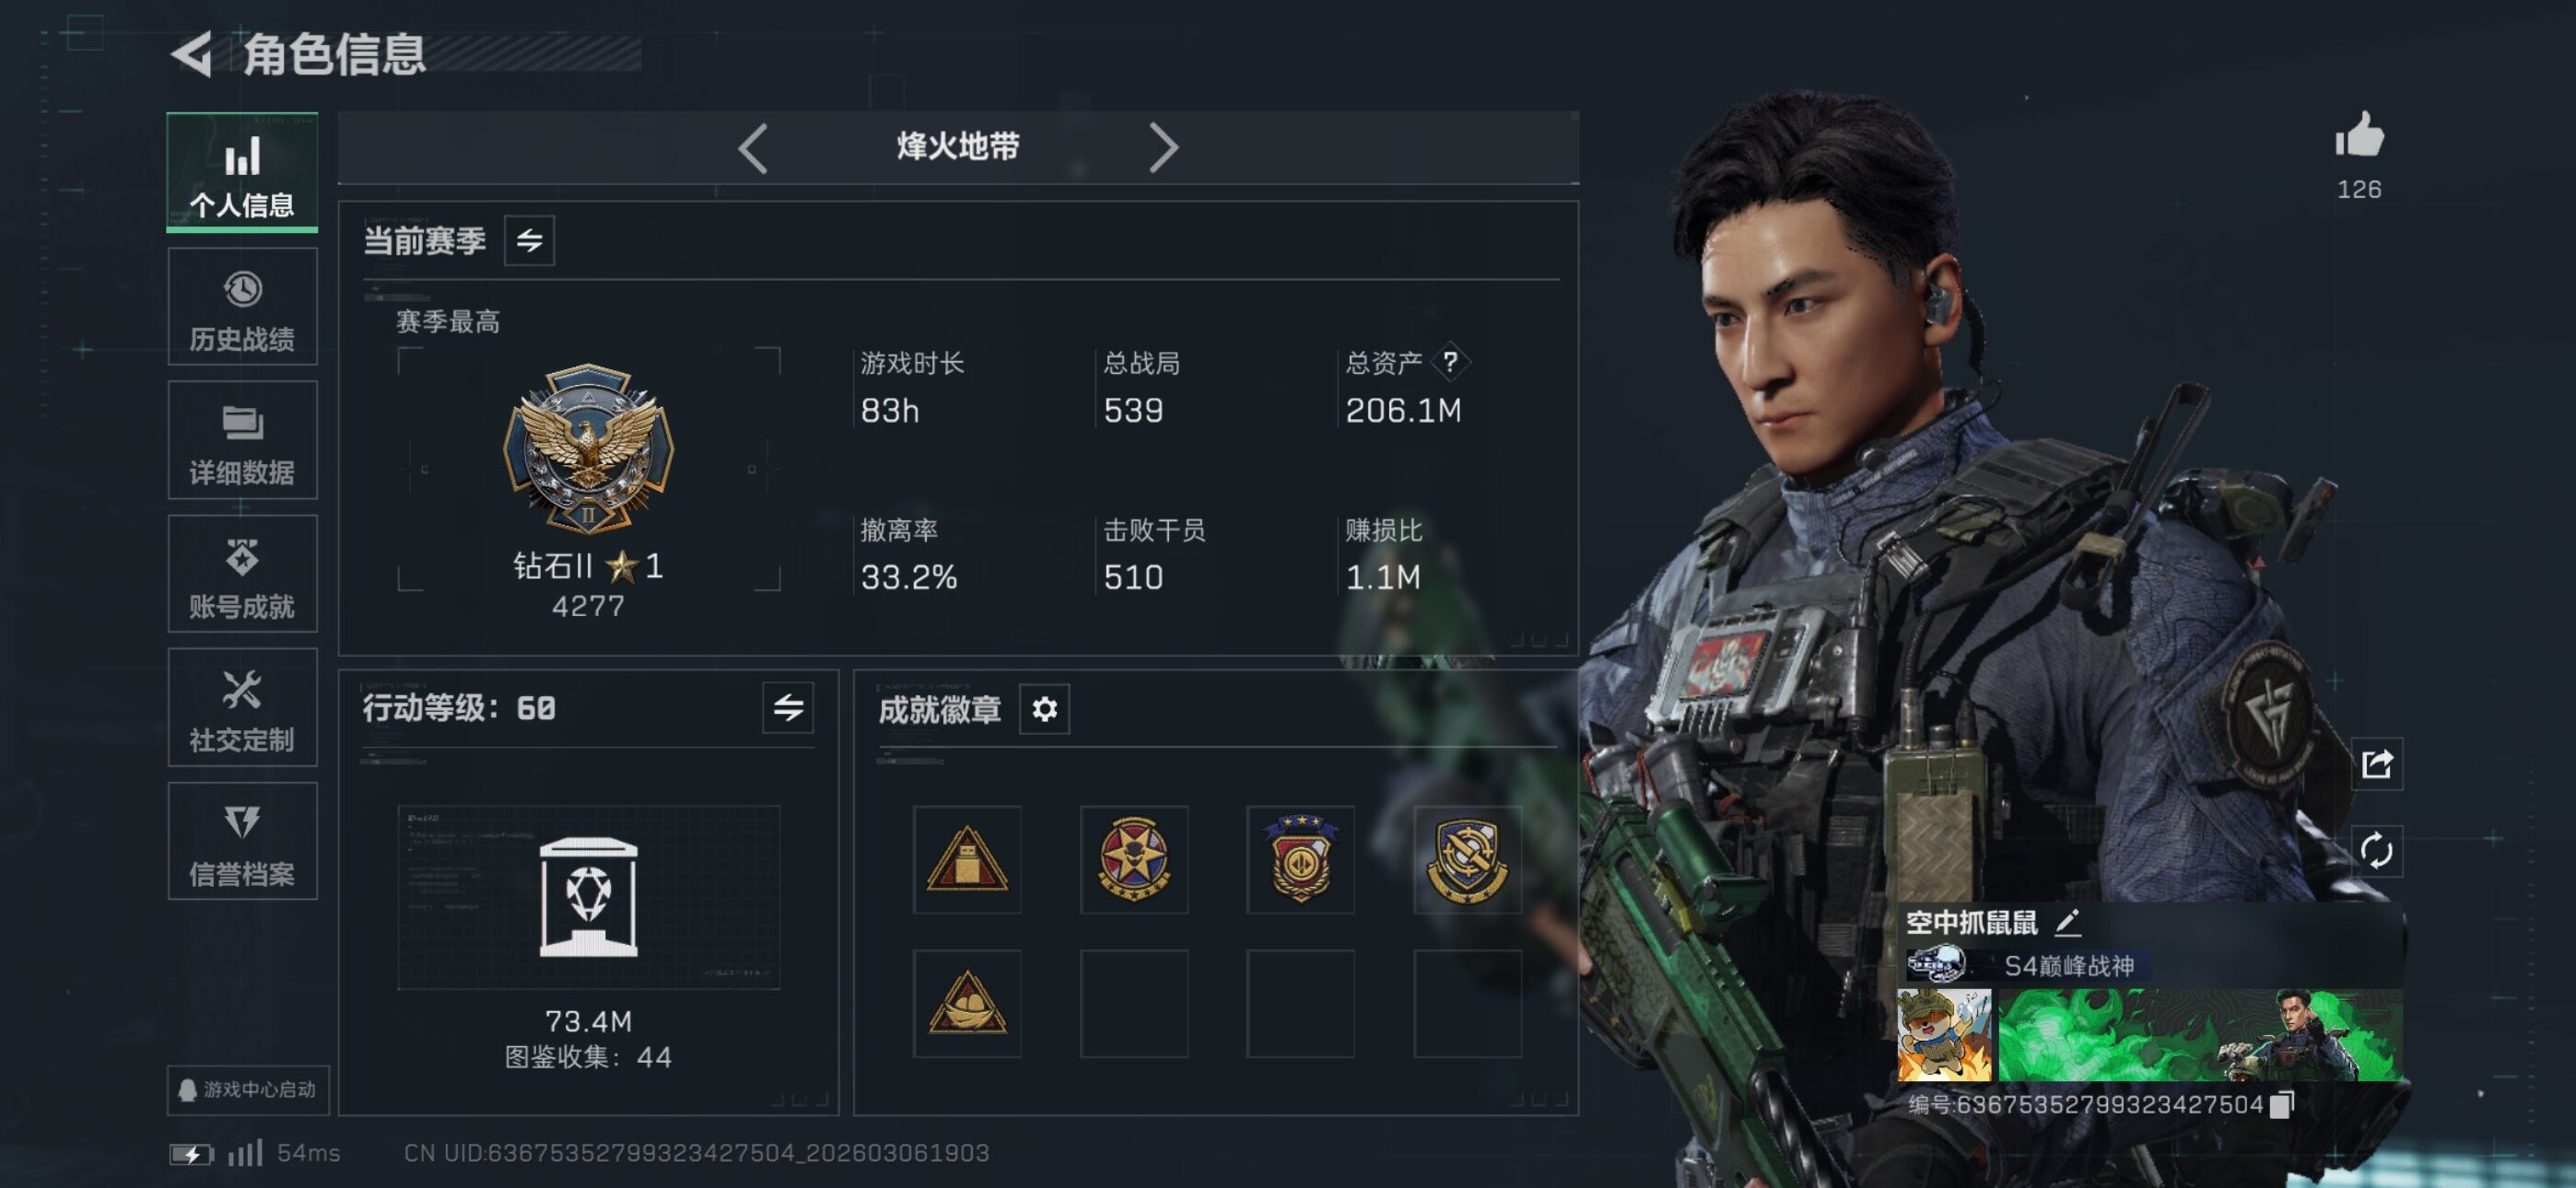Click the 游戏中心启动 button
Viewport: 2576px width, 1188px height.
(x=248, y=1089)
